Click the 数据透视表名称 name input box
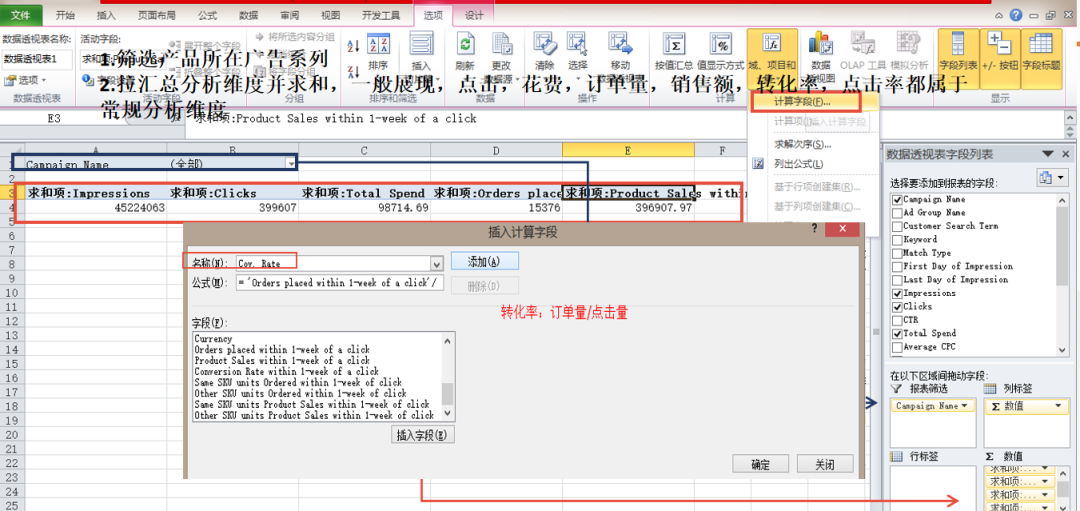This screenshot has height=511, width=1080. [x=37, y=59]
